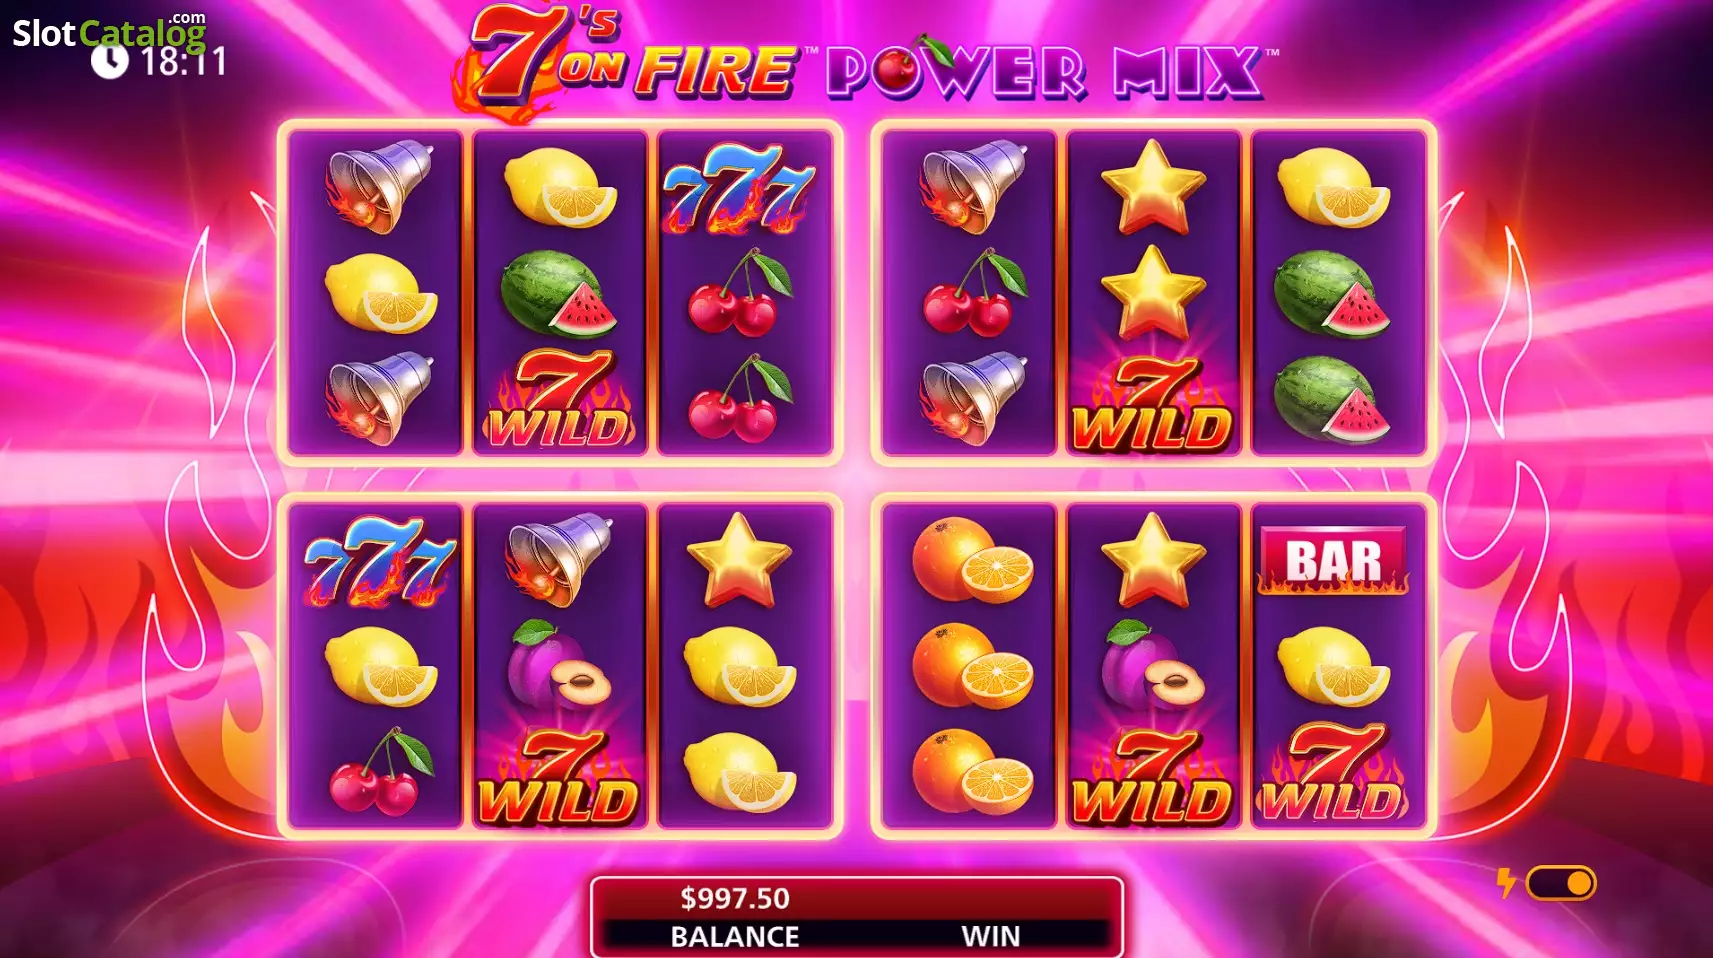This screenshot has width=1713, height=958.
Task: Click the $997.50 balance display
Action: coord(735,898)
